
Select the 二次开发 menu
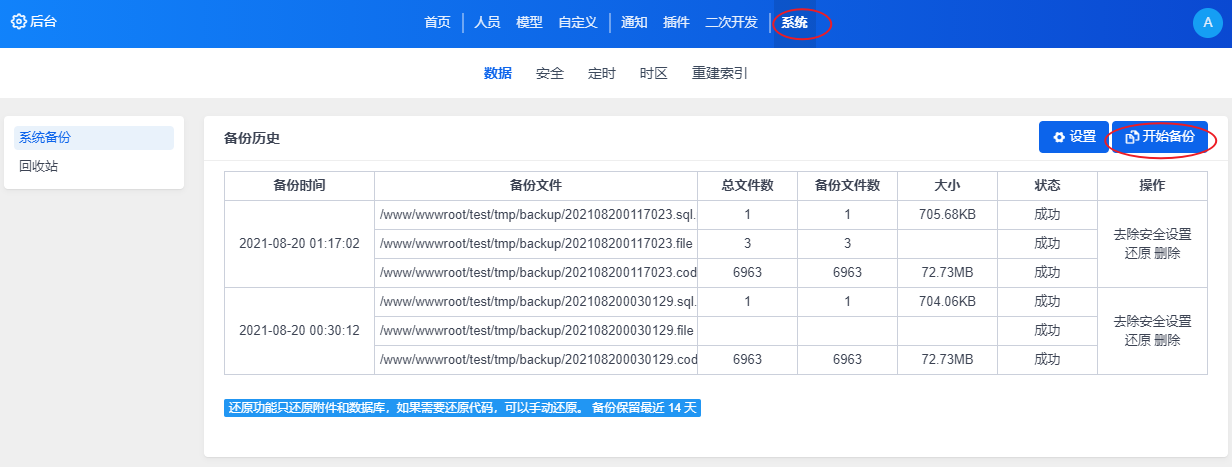(731, 22)
